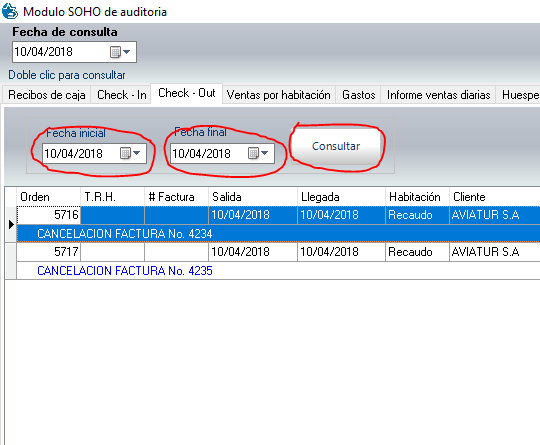Open the Informe ventas diarias tab
Image resolution: width=540 pixels, height=445 pixels.
coord(438,95)
